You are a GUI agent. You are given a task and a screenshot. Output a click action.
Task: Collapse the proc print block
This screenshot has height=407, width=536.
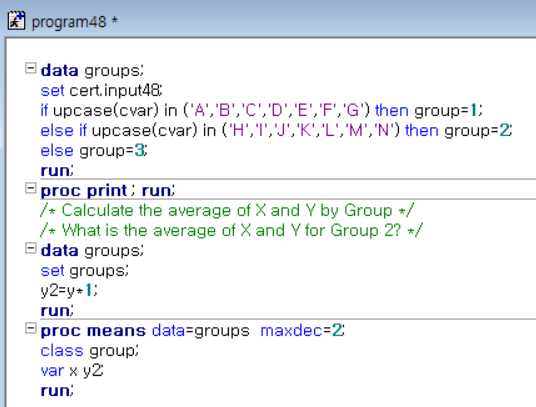coord(30,188)
